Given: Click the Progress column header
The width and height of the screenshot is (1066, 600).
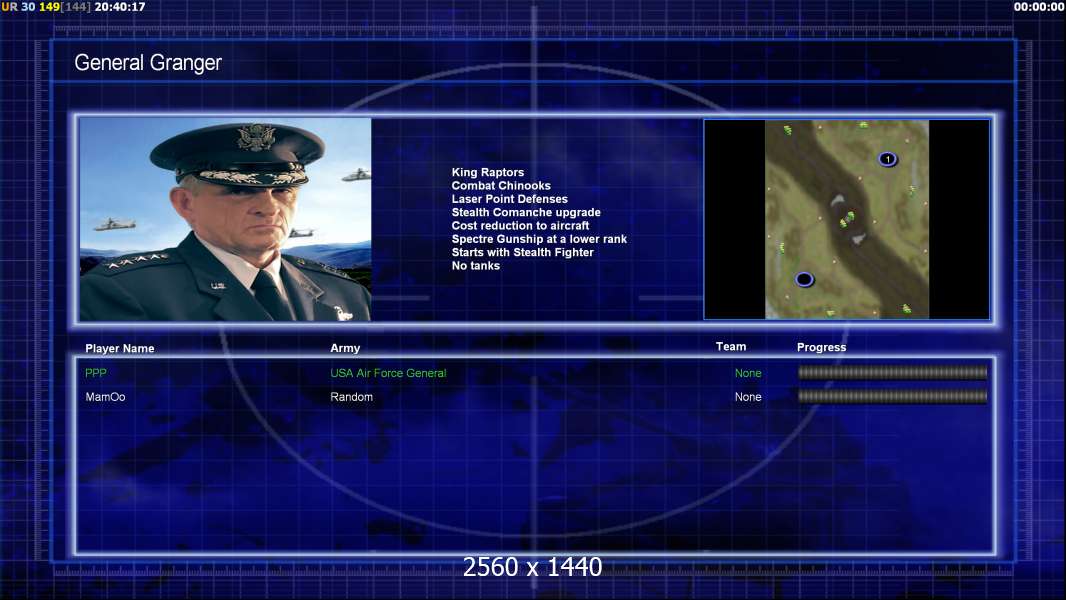Looking at the screenshot, I should (x=821, y=347).
